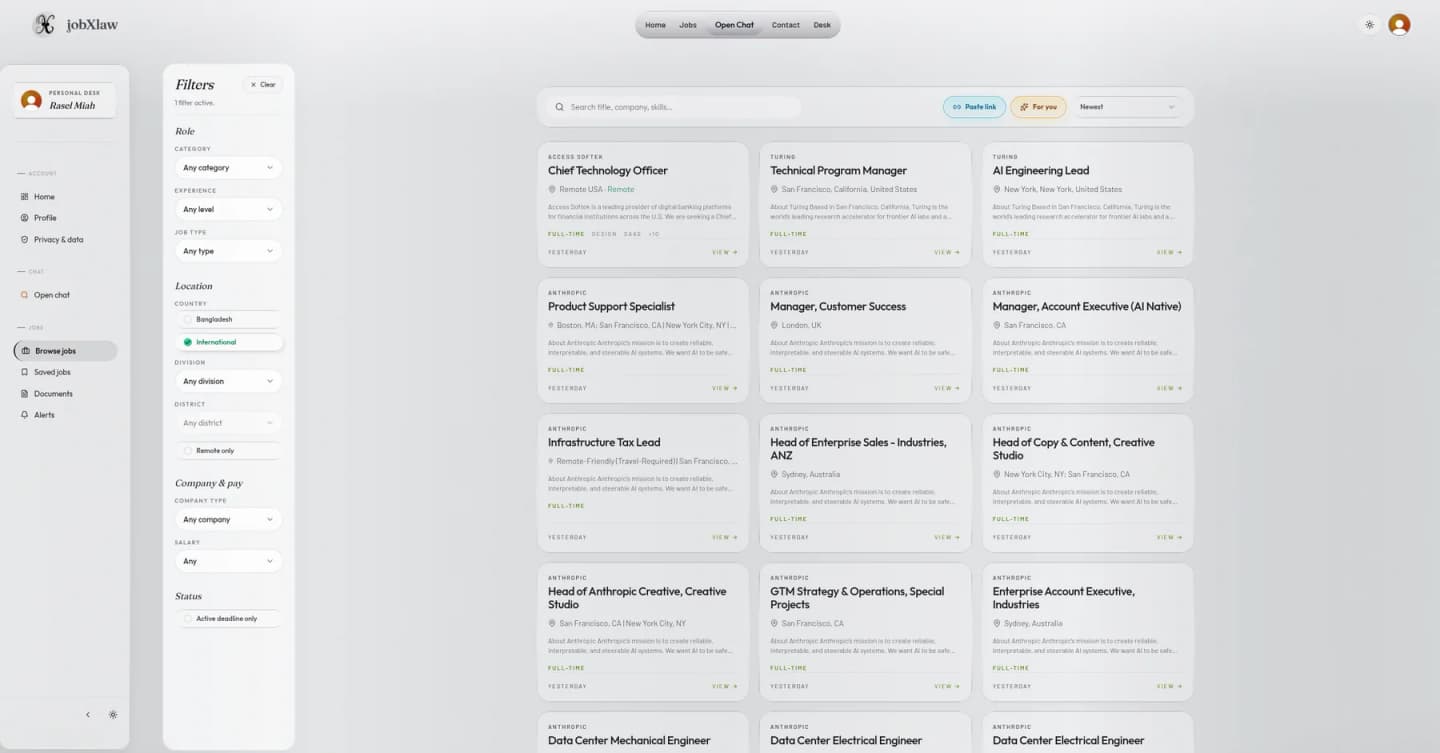The width and height of the screenshot is (1440, 753).
Task: Open the Salary Any dropdown
Action: pyautogui.click(x=229, y=562)
